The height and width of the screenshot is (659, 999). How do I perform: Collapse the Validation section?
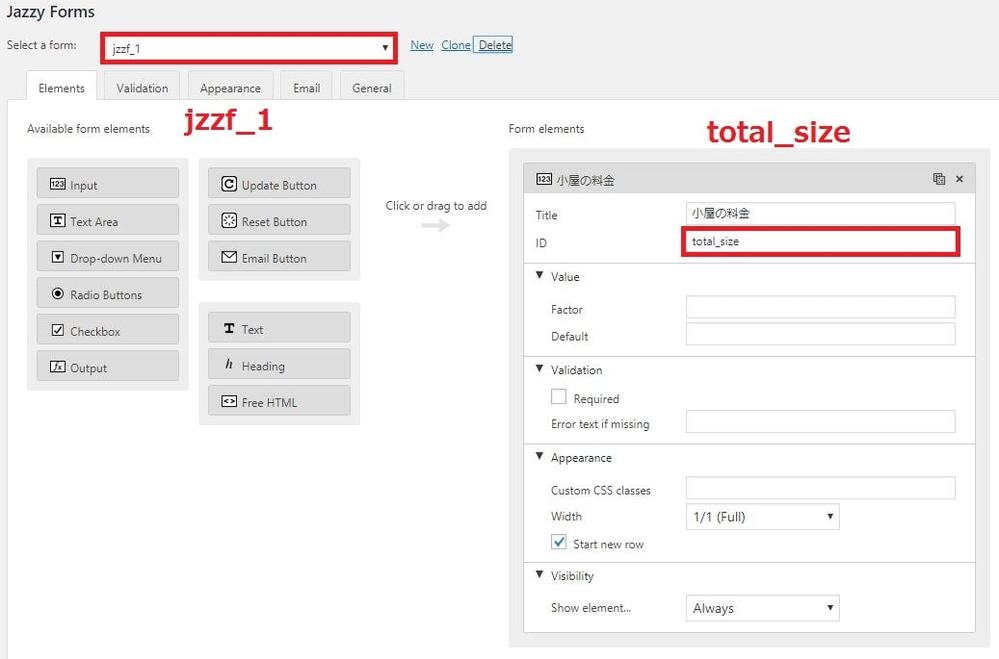(540, 370)
